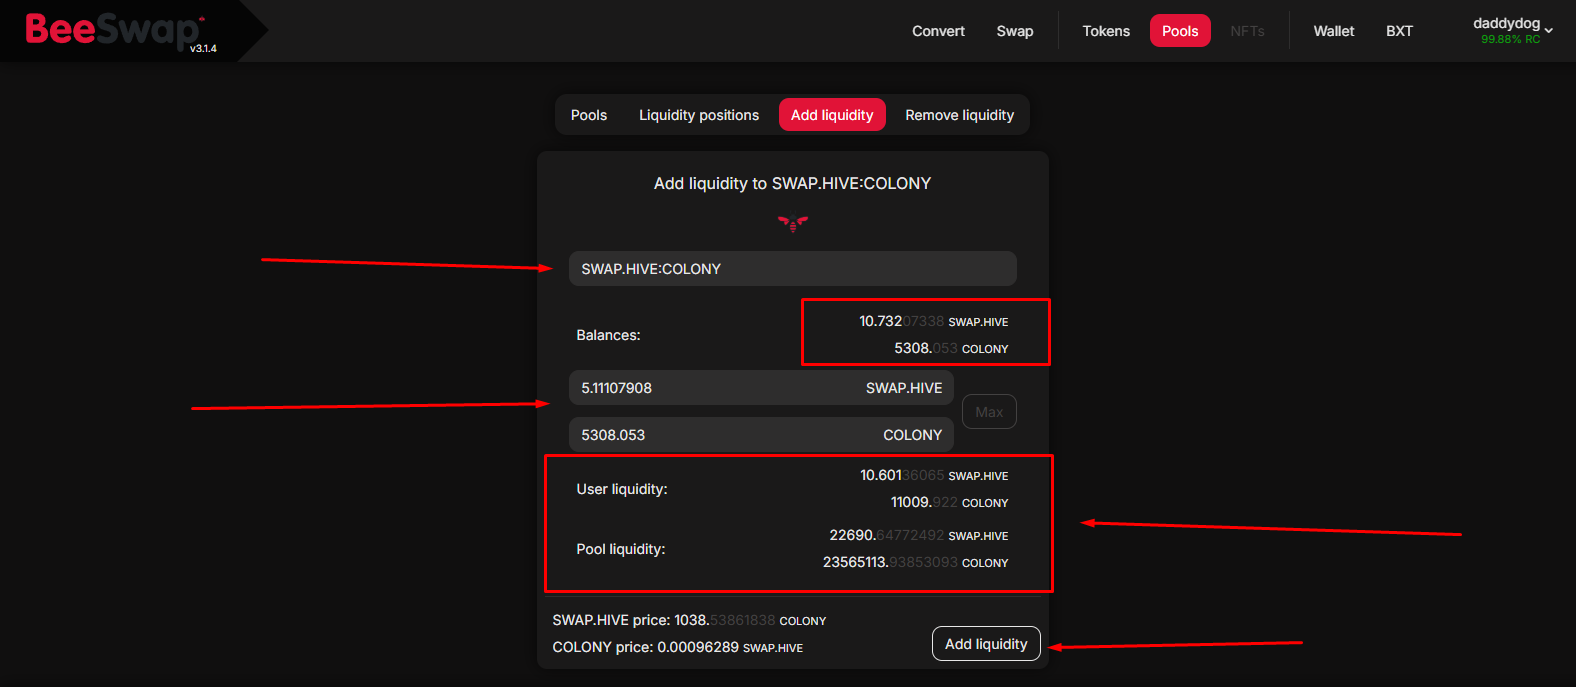Open the Tokens page
Image resolution: width=1576 pixels, height=687 pixels.
point(1106,31)
